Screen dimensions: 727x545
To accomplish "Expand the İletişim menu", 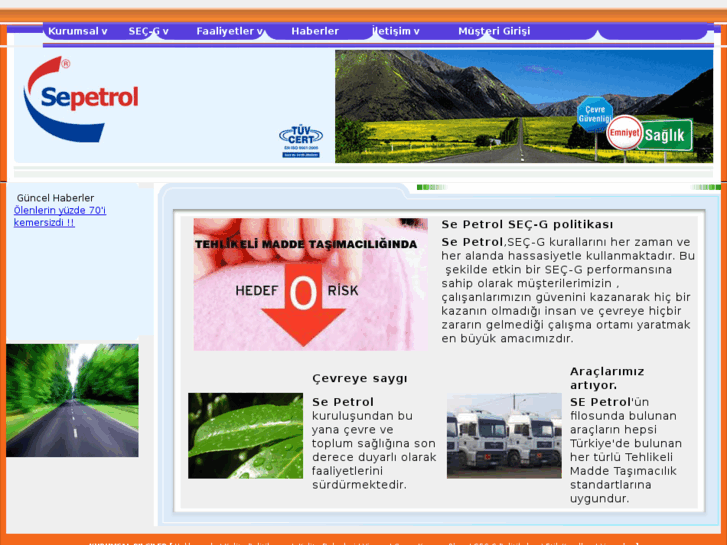I will click(396, 31).
